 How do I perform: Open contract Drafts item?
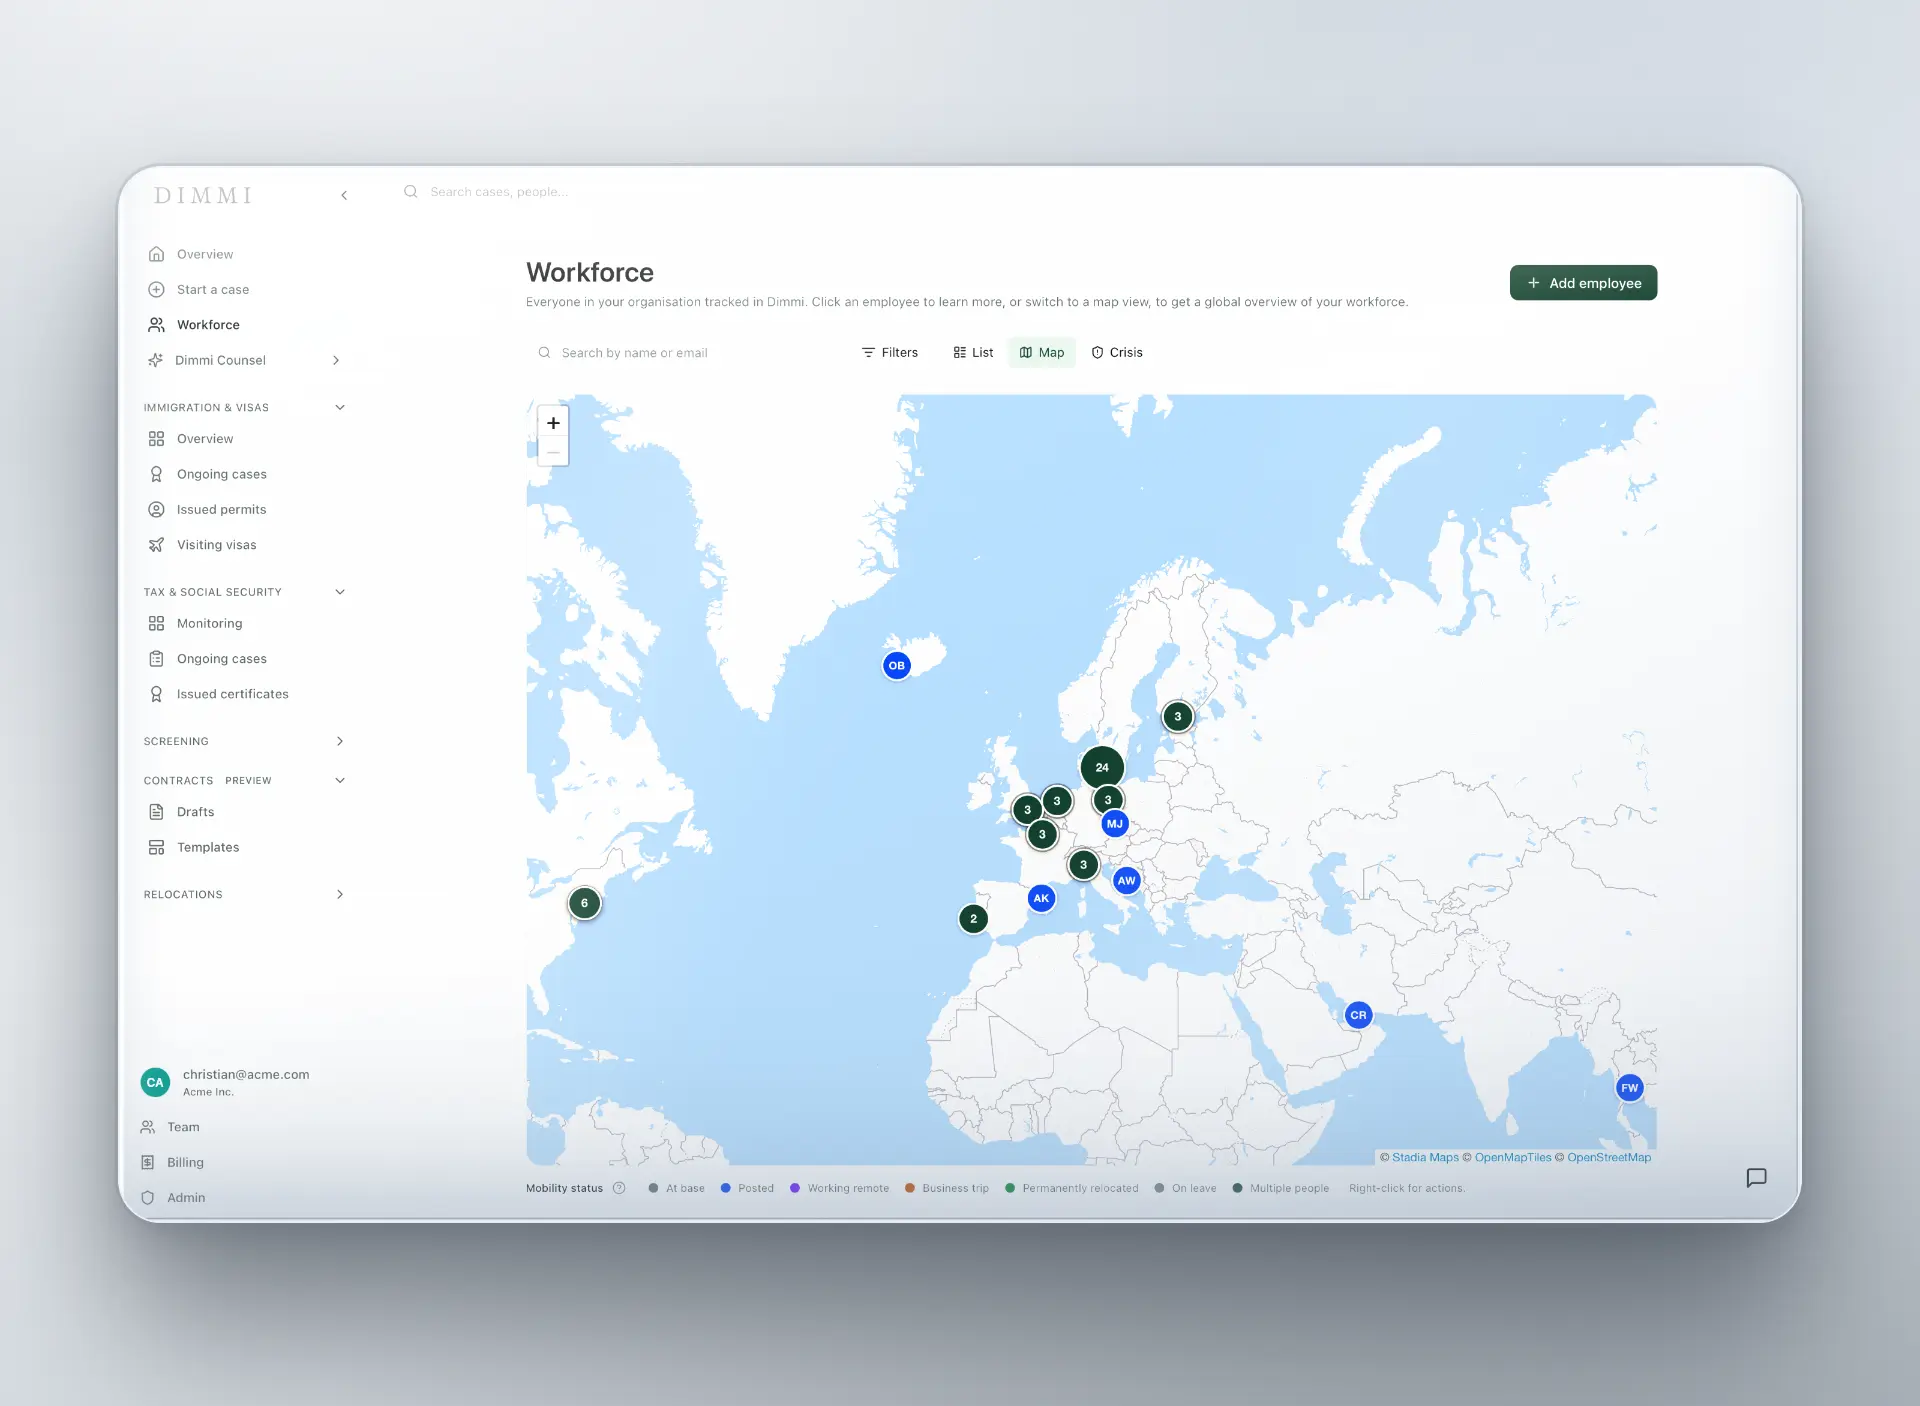(x=195, y=812)
